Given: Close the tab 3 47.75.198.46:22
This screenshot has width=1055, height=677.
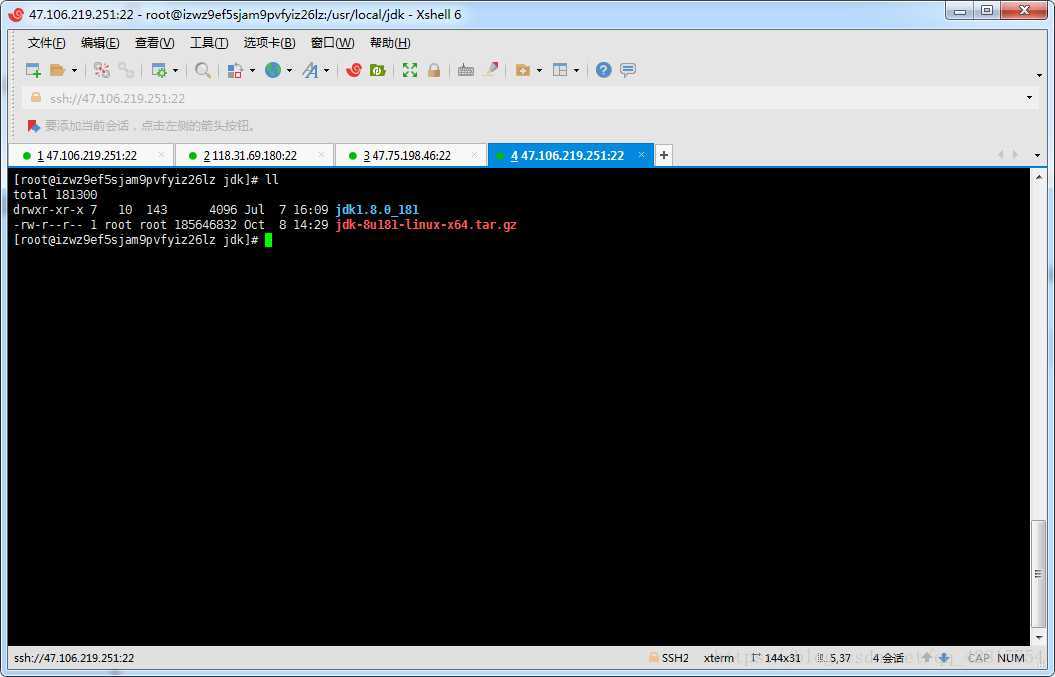Looking at the screenshot, I should (x=475, y=155).
